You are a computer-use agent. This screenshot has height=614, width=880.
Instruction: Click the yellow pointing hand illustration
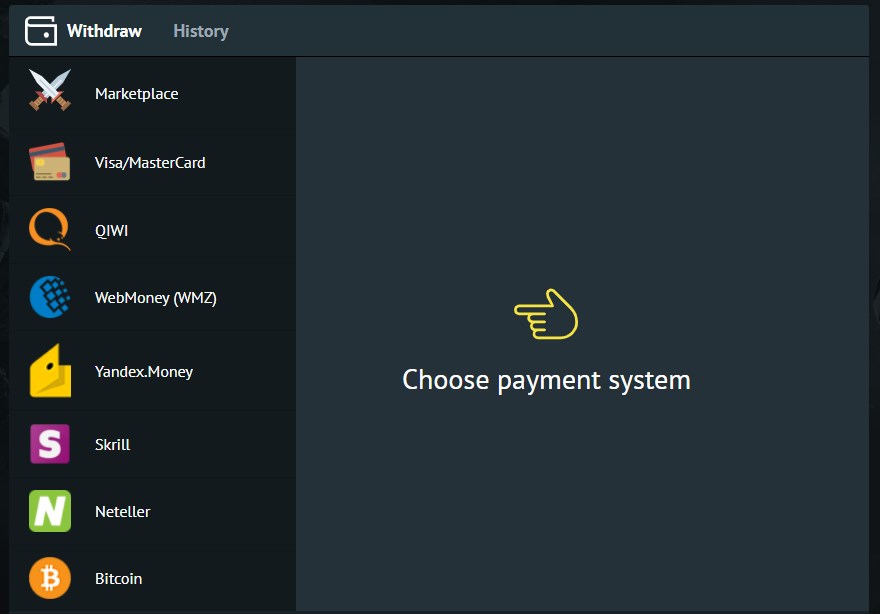click(x=546, y=315)
